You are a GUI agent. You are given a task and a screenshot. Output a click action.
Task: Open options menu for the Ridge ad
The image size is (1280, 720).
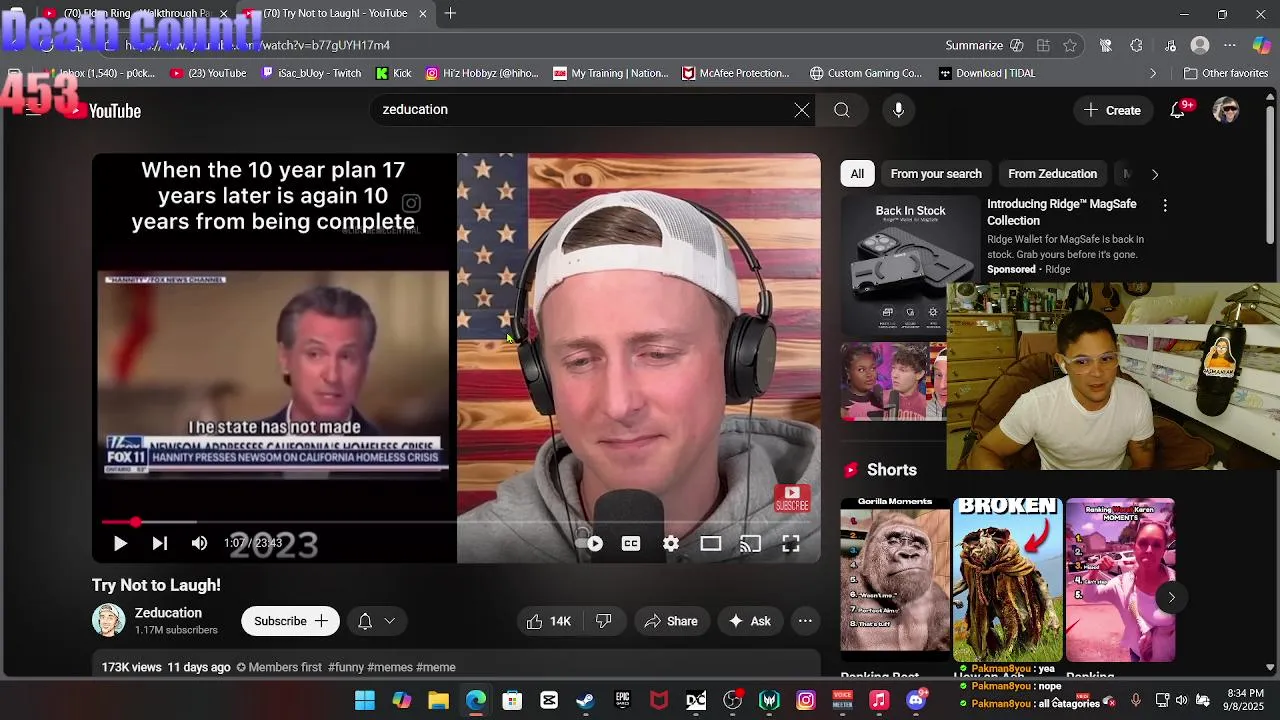pyautogui.click(x=1165, y=205)
